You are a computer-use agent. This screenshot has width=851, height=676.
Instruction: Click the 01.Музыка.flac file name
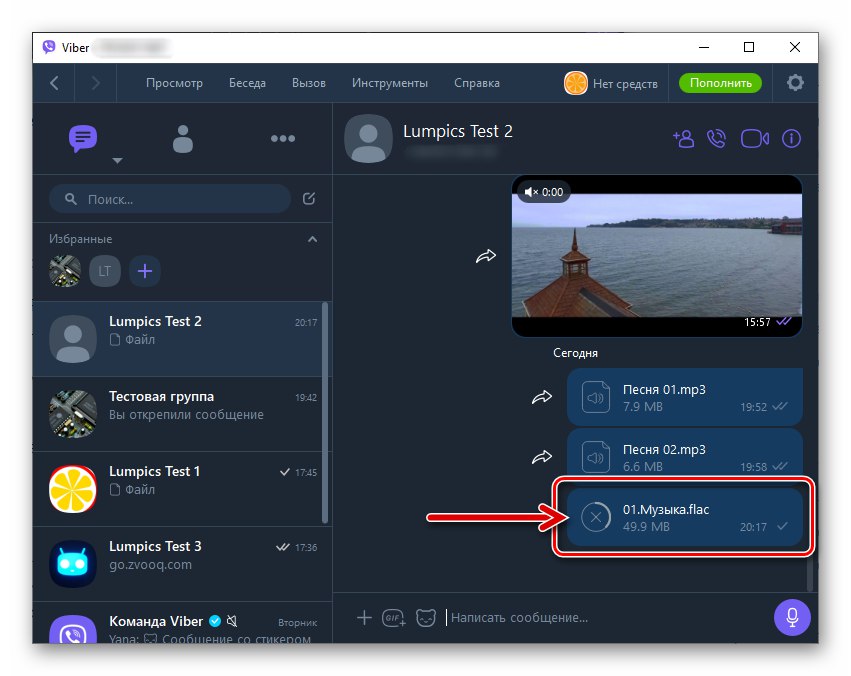[666, 509]
